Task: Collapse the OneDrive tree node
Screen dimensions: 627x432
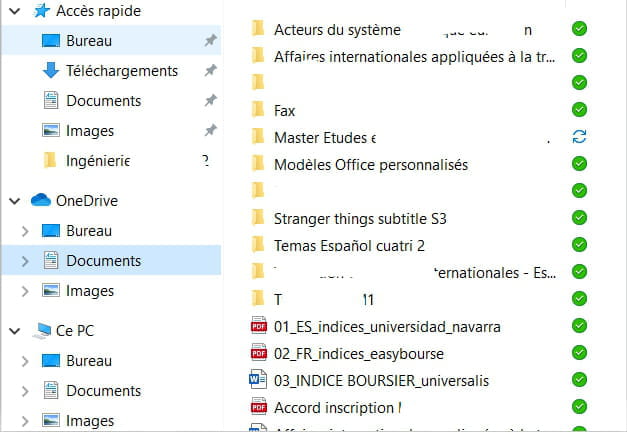Action: click(x=14, y=200)
